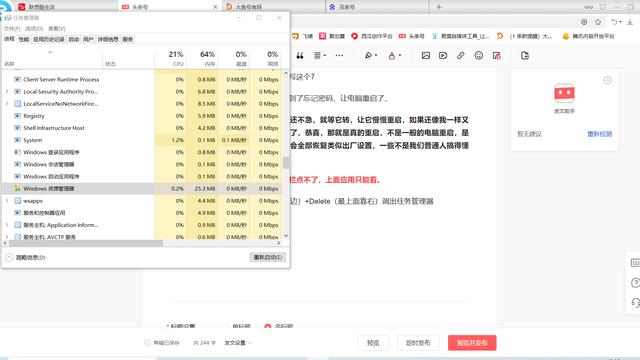Switch to the 大鱼号 browser tab
640x360 pixels.
274,7
